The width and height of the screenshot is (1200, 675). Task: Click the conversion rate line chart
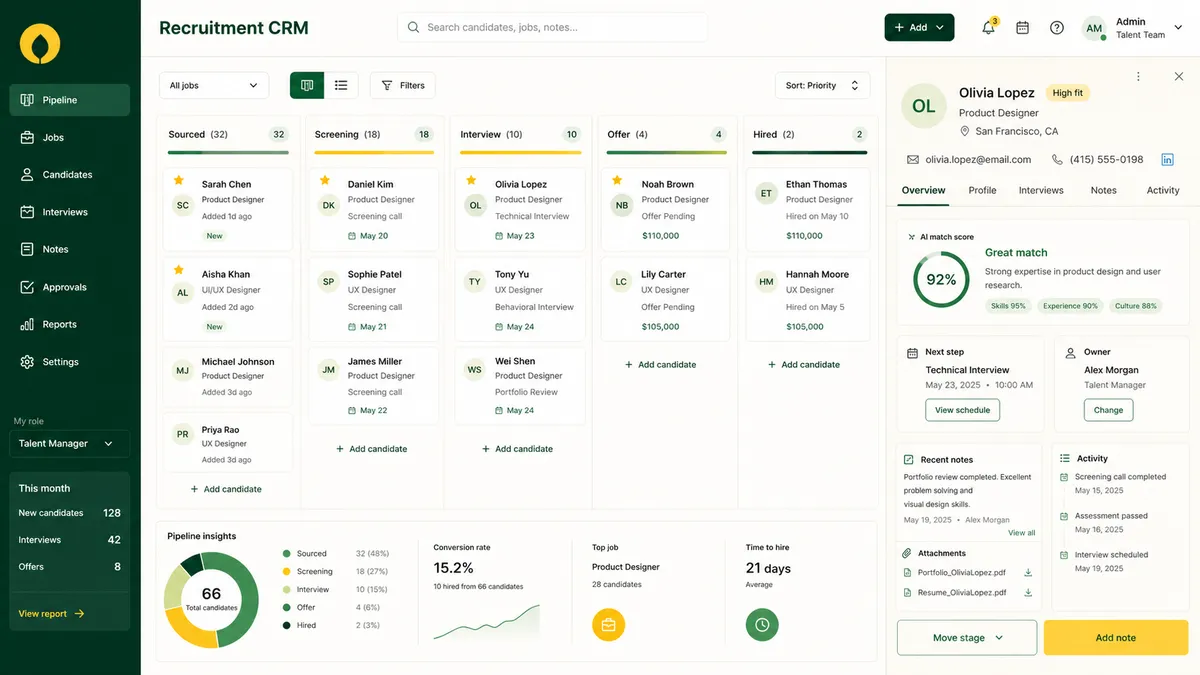486,621
